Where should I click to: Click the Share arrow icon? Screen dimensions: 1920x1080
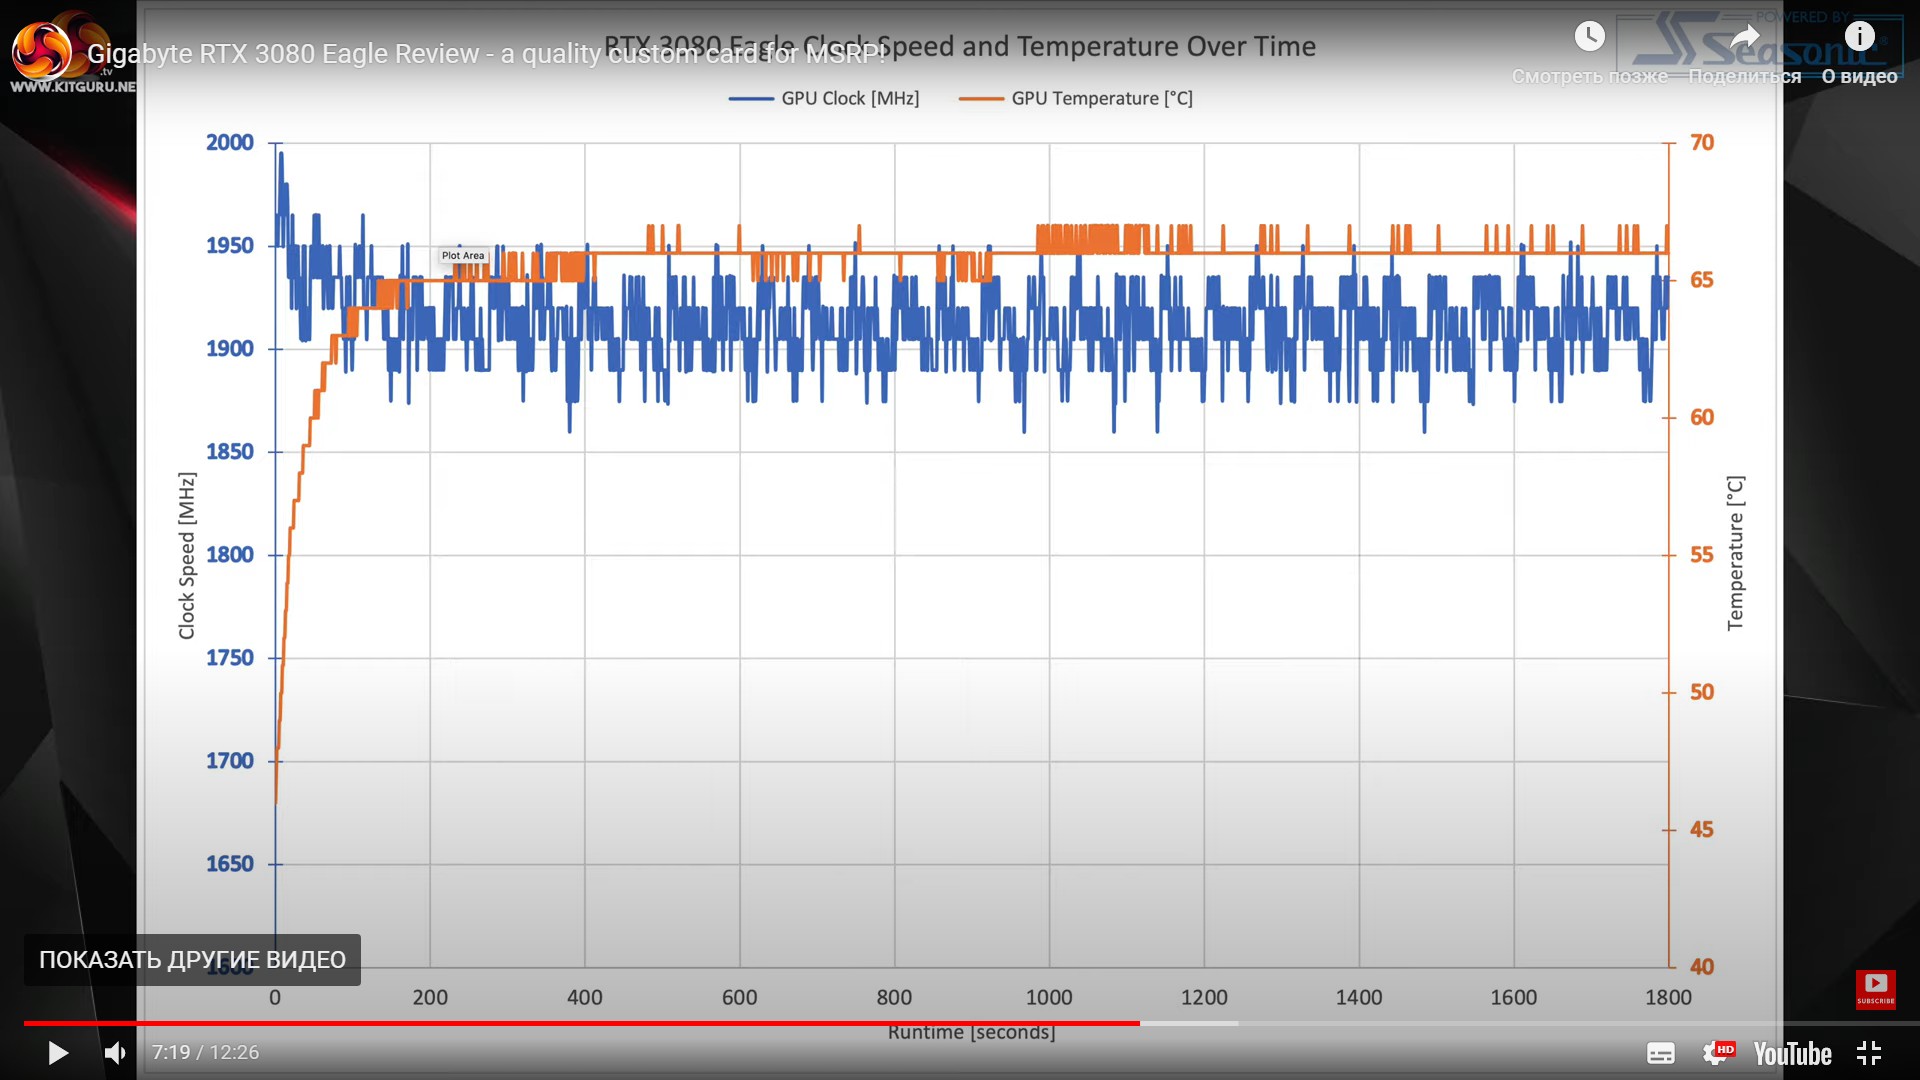tap(1744, 37)
